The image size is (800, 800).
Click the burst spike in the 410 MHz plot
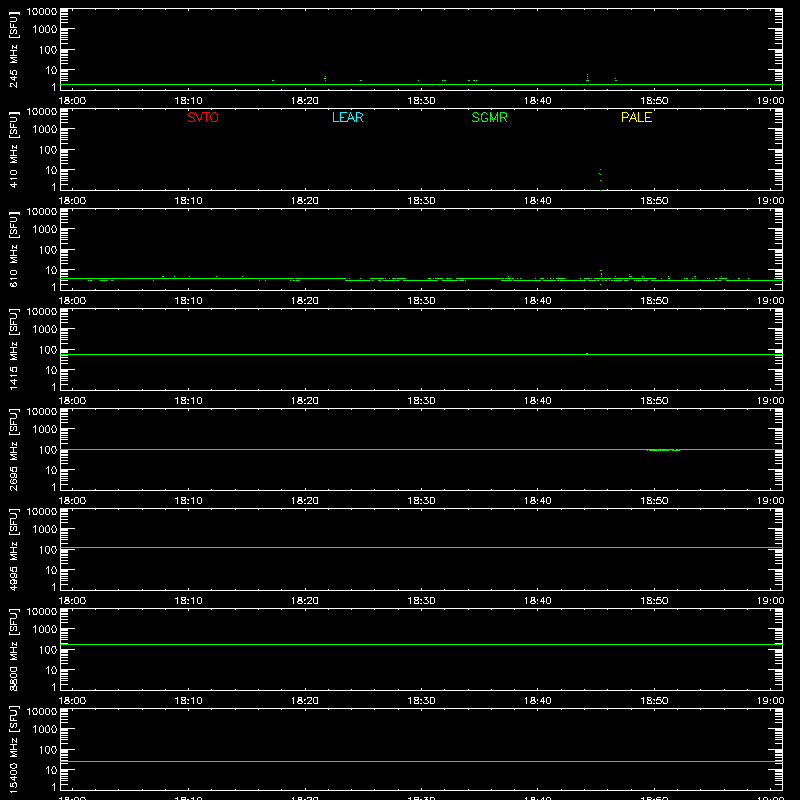[x=601, y=179]
